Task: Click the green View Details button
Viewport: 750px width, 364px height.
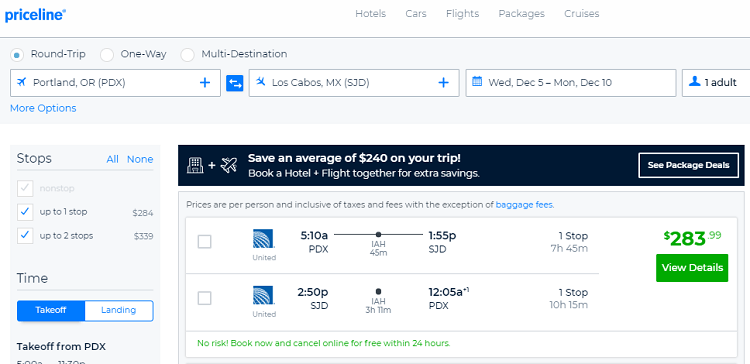Action: [692, 268]
